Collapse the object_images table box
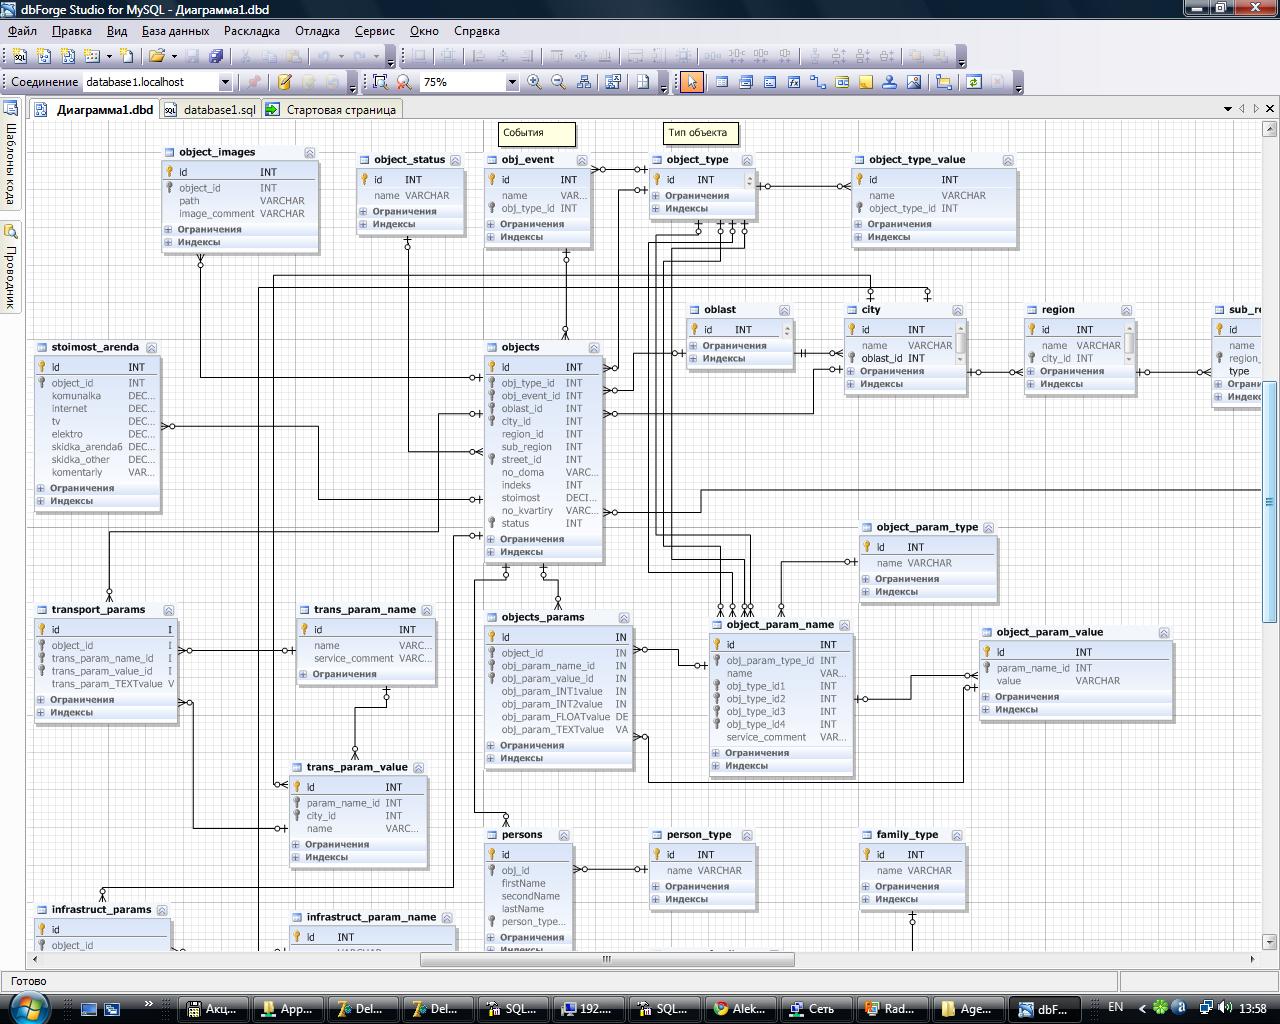Image resolution: width=1280 pixels, height=1024 pixels. tap(309, 153)
